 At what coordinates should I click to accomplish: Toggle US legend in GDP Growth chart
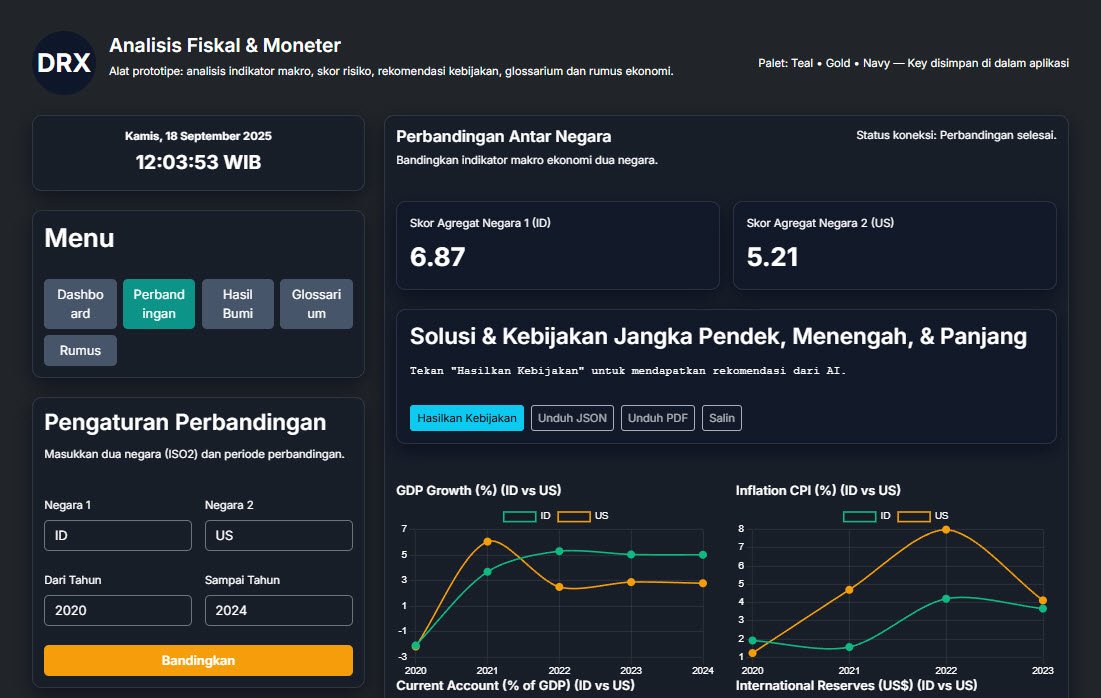pos(583,516)
